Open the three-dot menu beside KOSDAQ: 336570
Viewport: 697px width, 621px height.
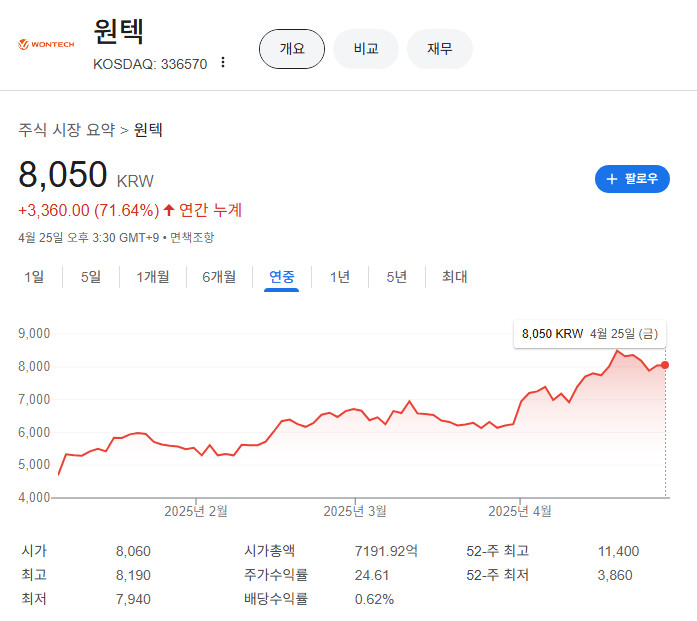[x=223, y=63]
